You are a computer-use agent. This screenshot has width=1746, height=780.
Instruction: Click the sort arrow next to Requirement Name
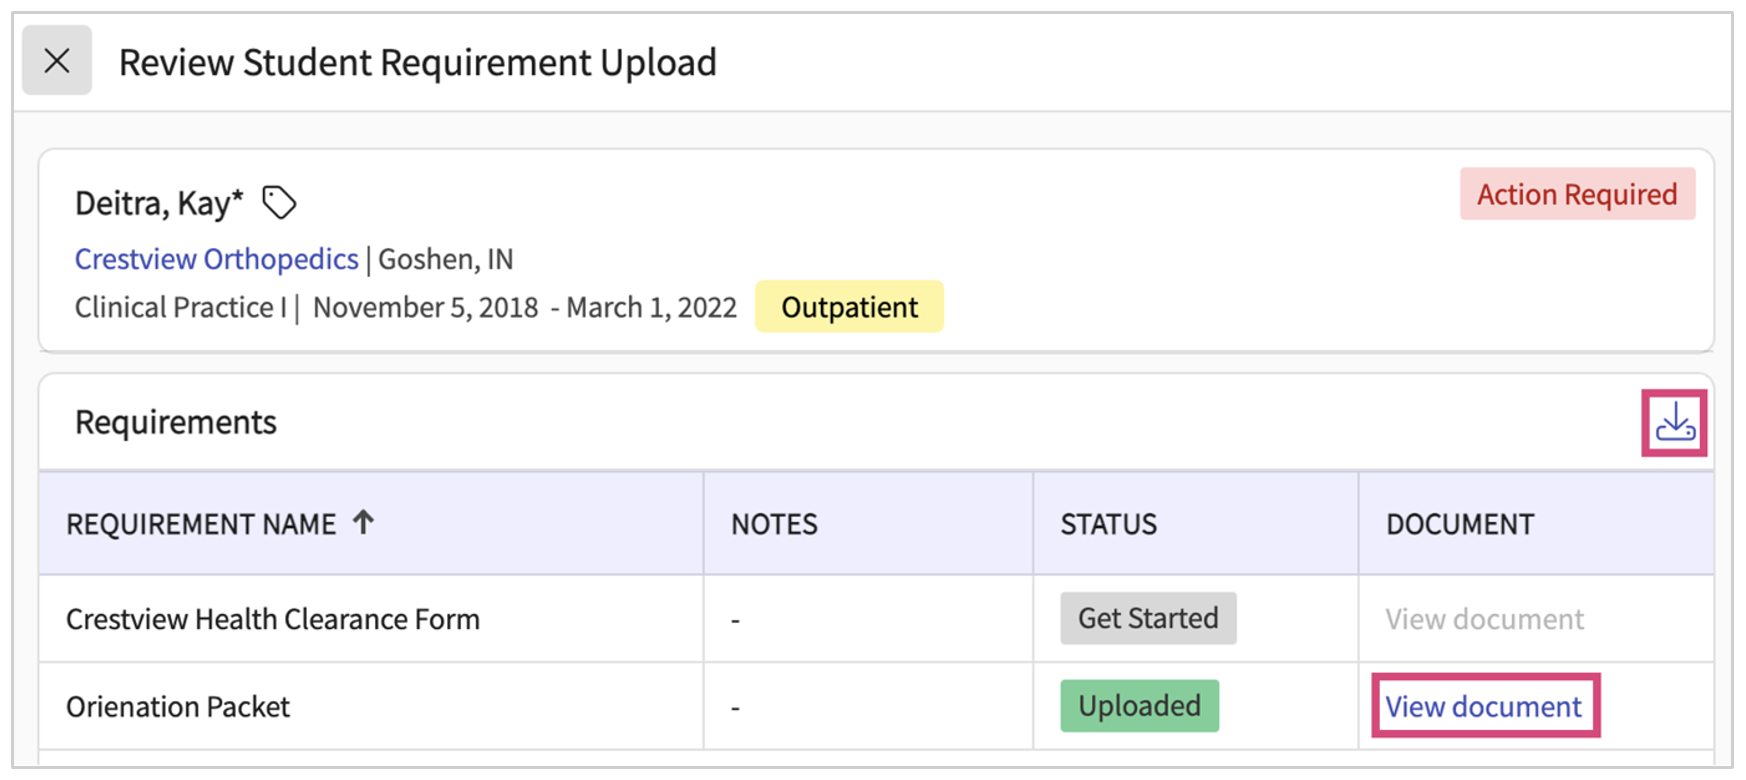point(364,522)
